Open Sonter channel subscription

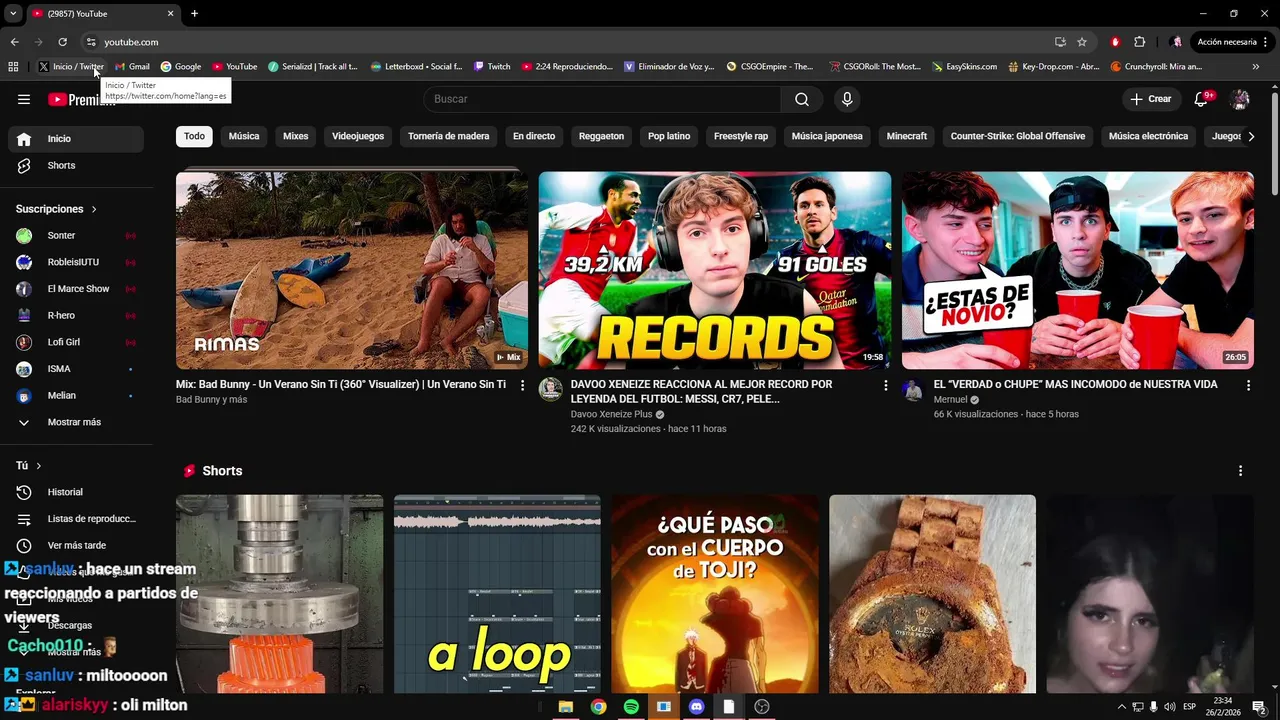(x=76, y=235)
